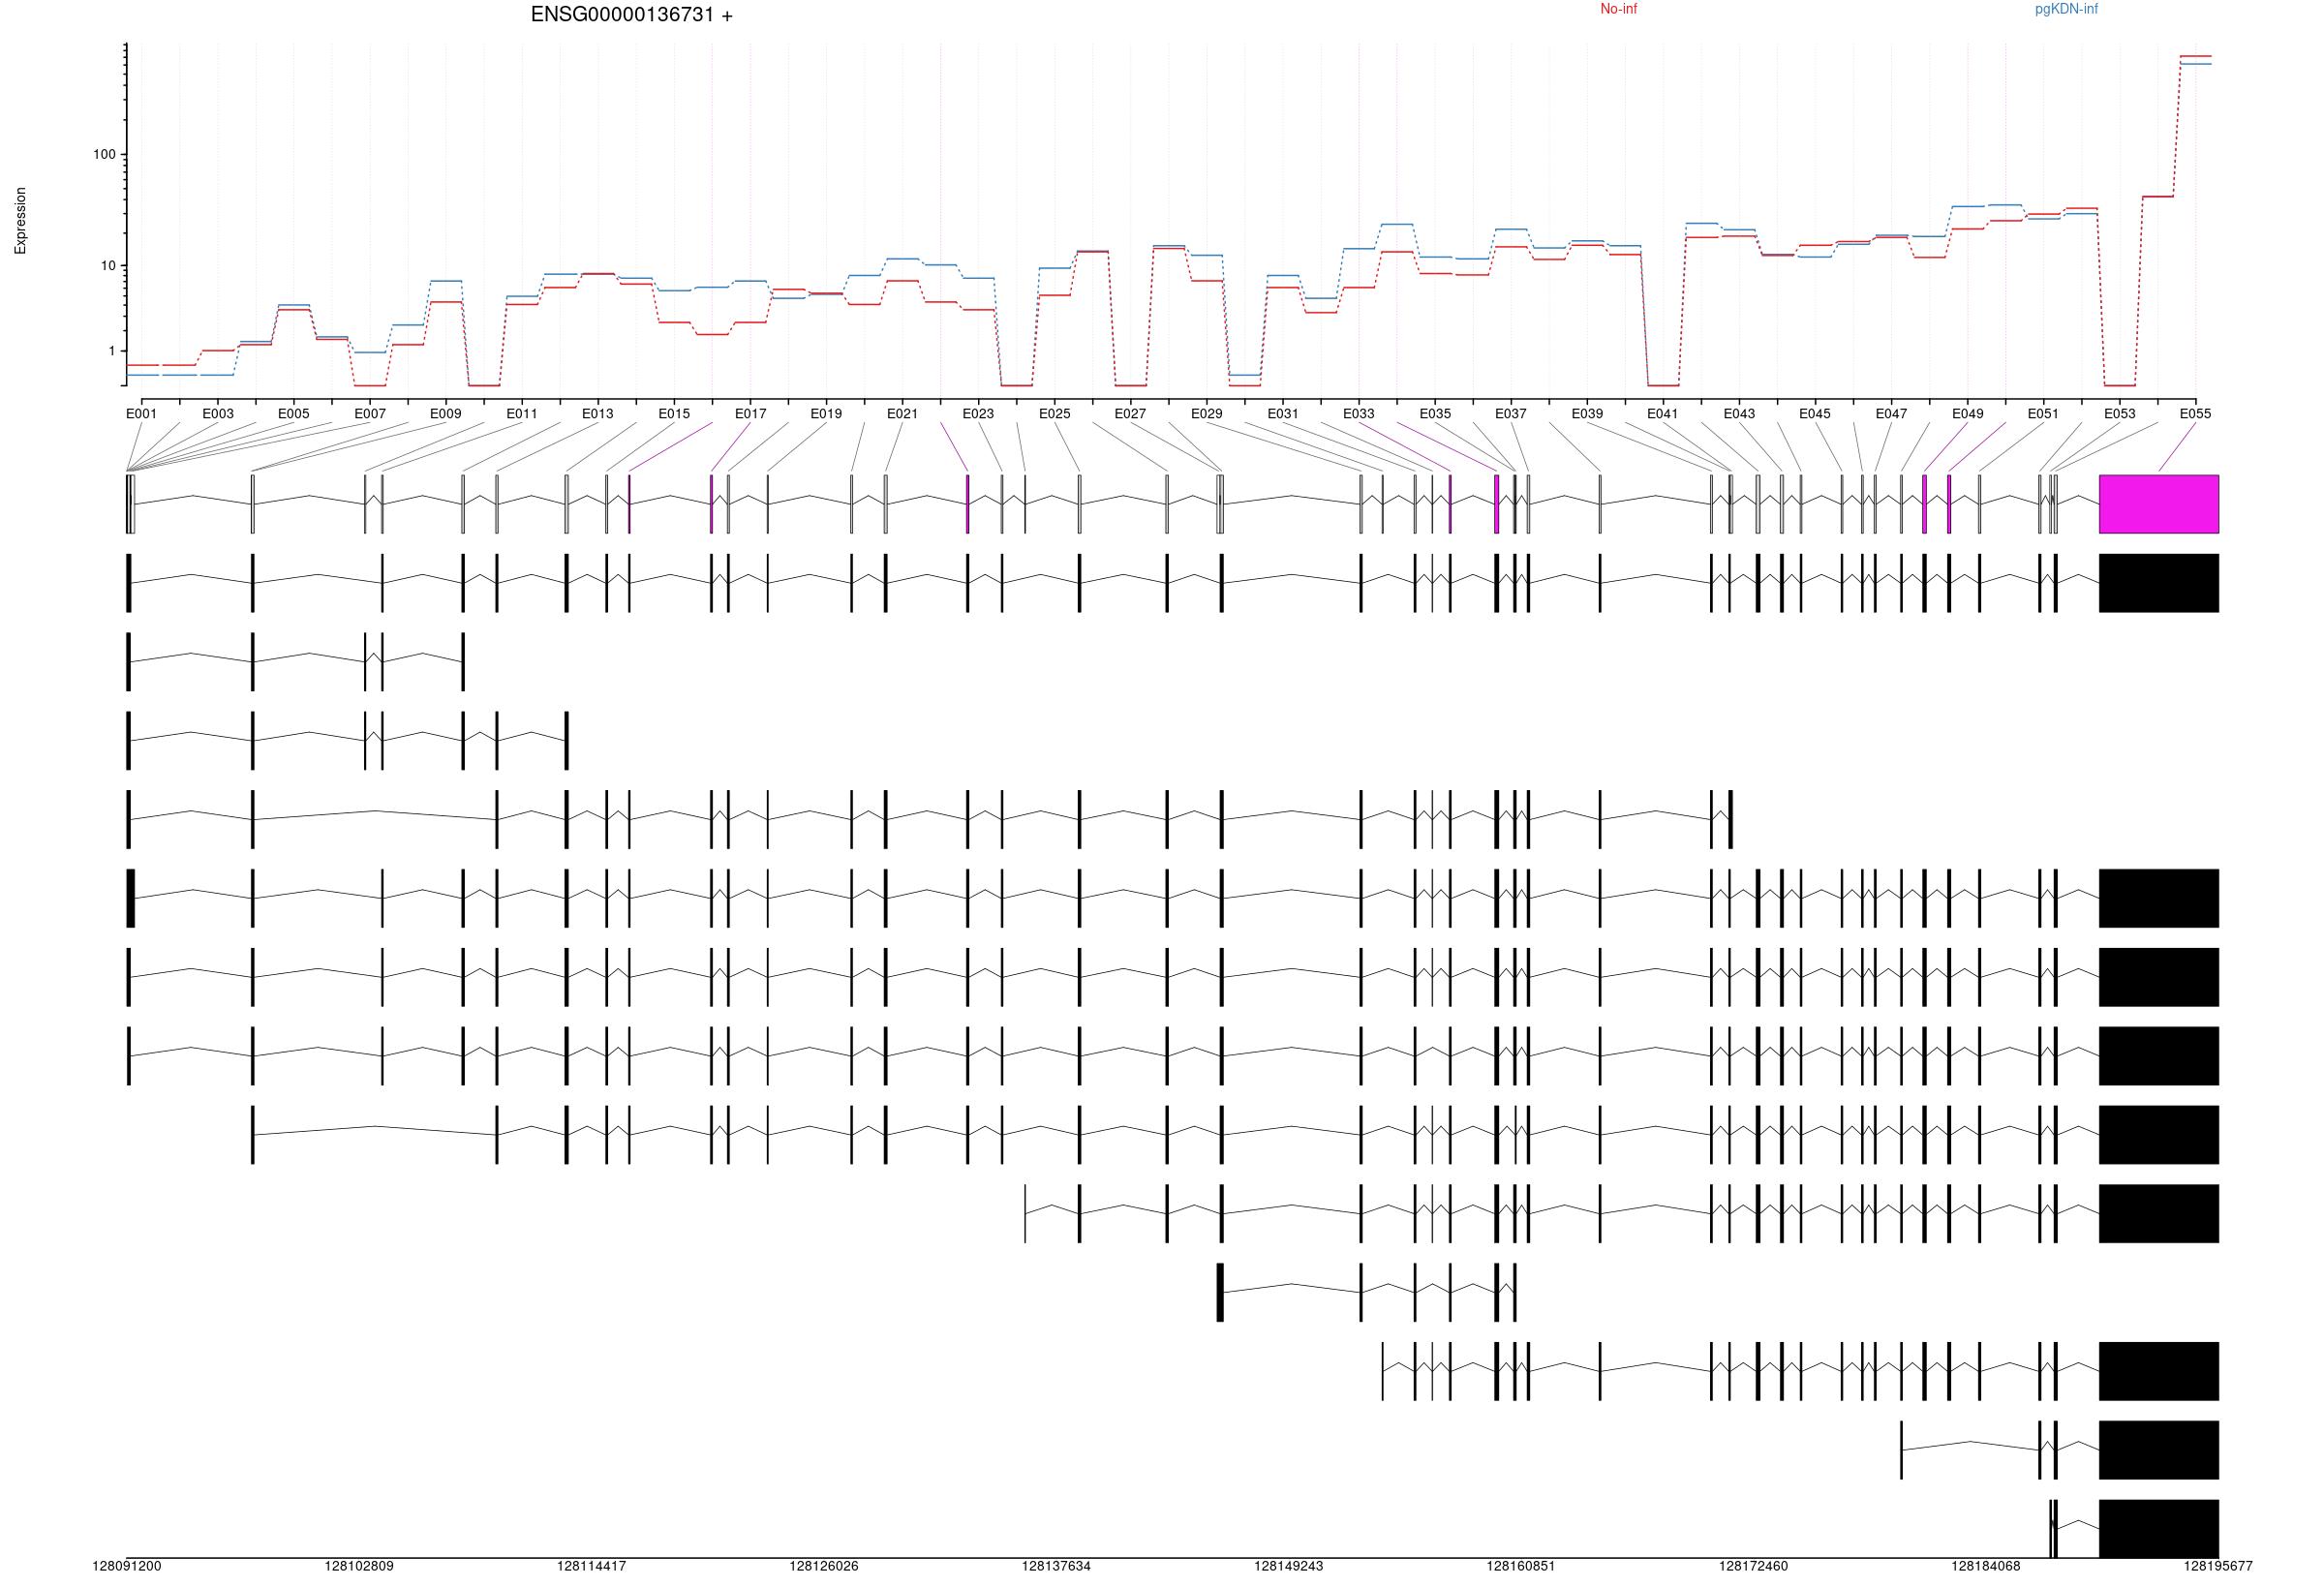Select the pgKDN-inf legend label

(2066, 9)
